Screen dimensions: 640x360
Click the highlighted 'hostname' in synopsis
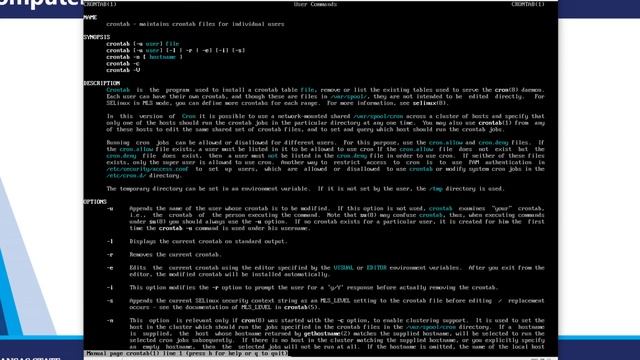(162, 57)
